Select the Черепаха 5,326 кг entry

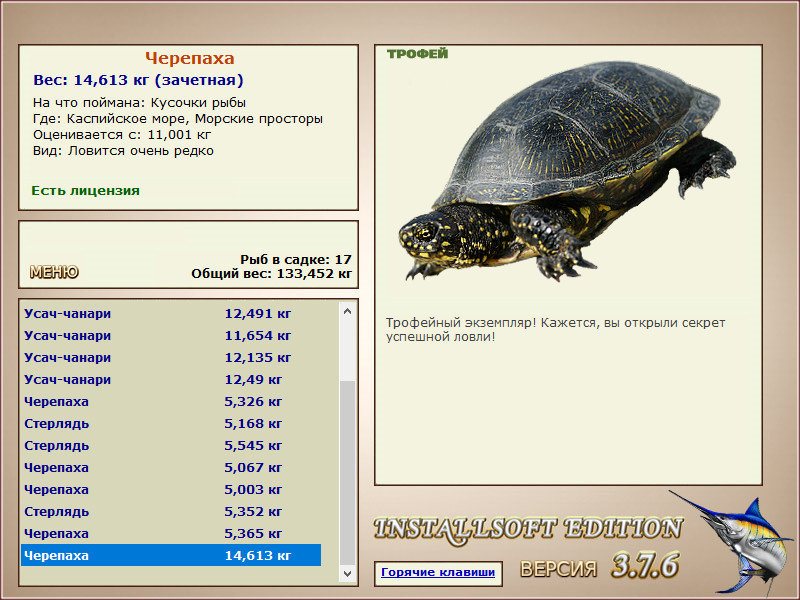[171, 402]
